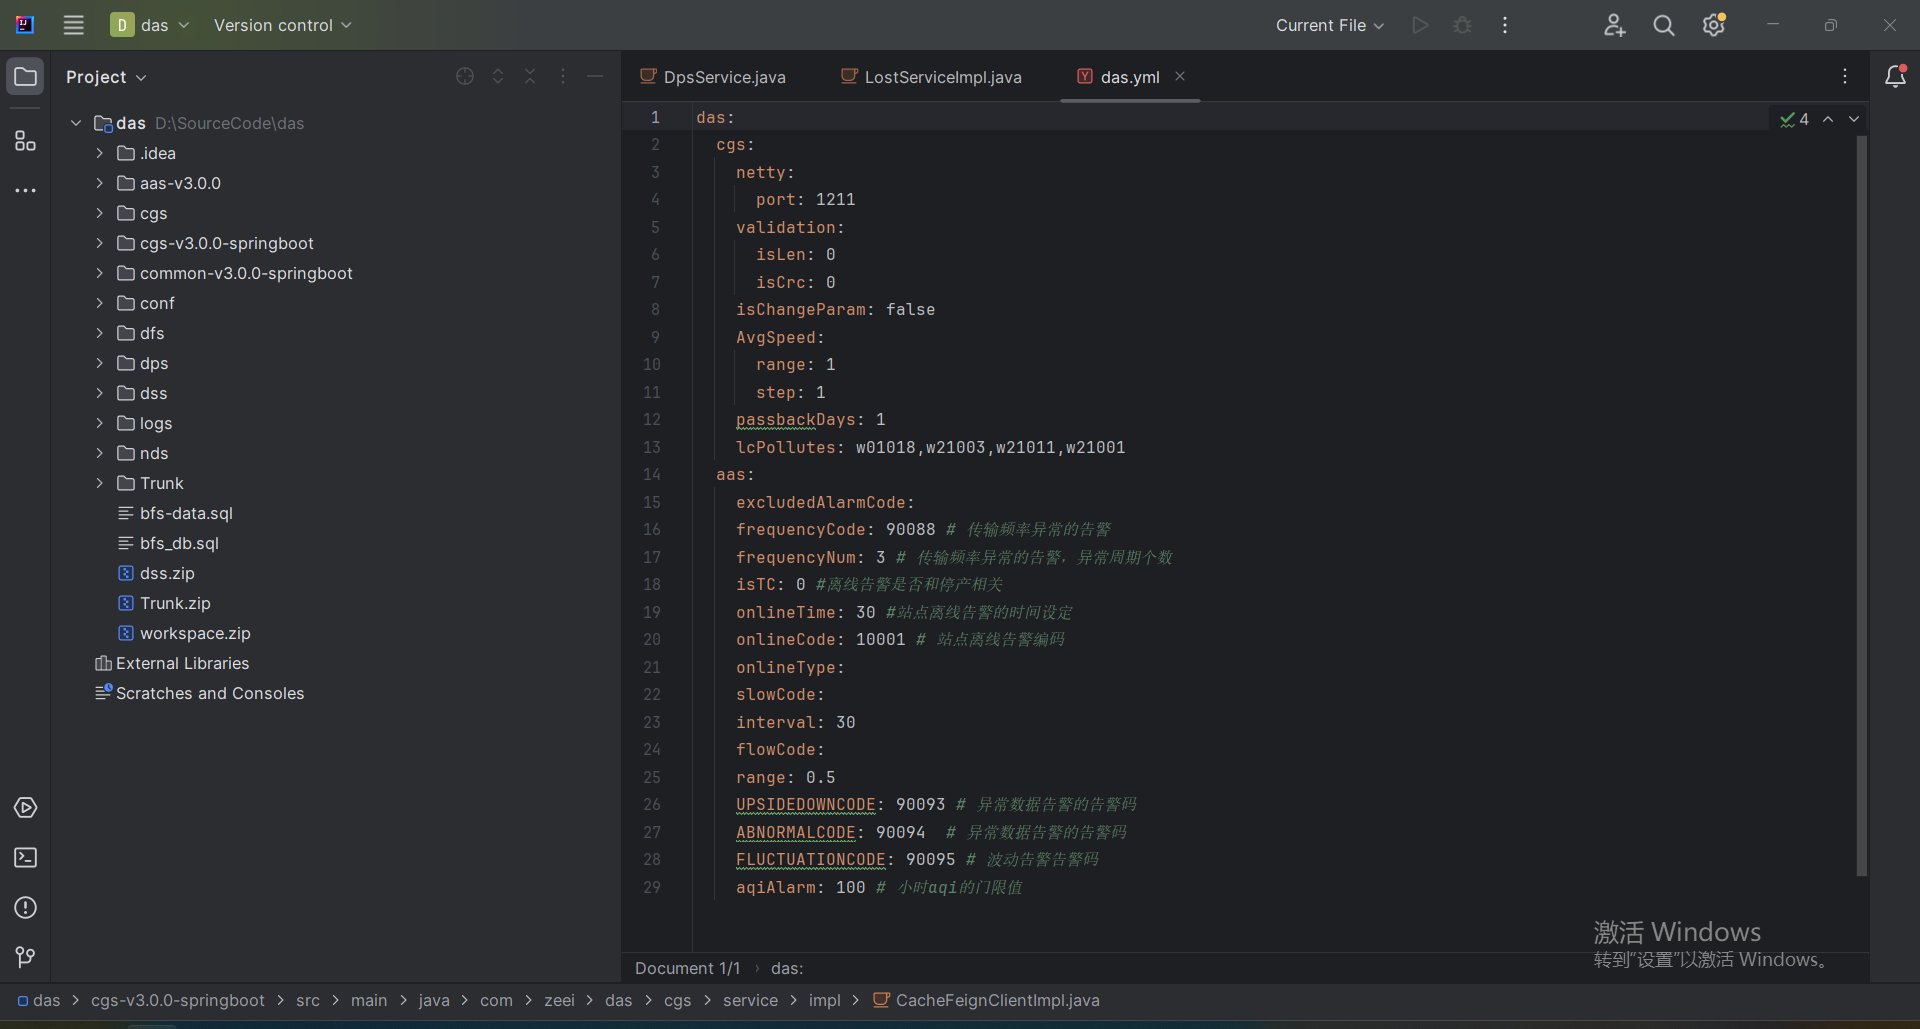The height and width of the screenshot is (1029, 1920).
Task: Open the das project dropdown
Action: 150,25
